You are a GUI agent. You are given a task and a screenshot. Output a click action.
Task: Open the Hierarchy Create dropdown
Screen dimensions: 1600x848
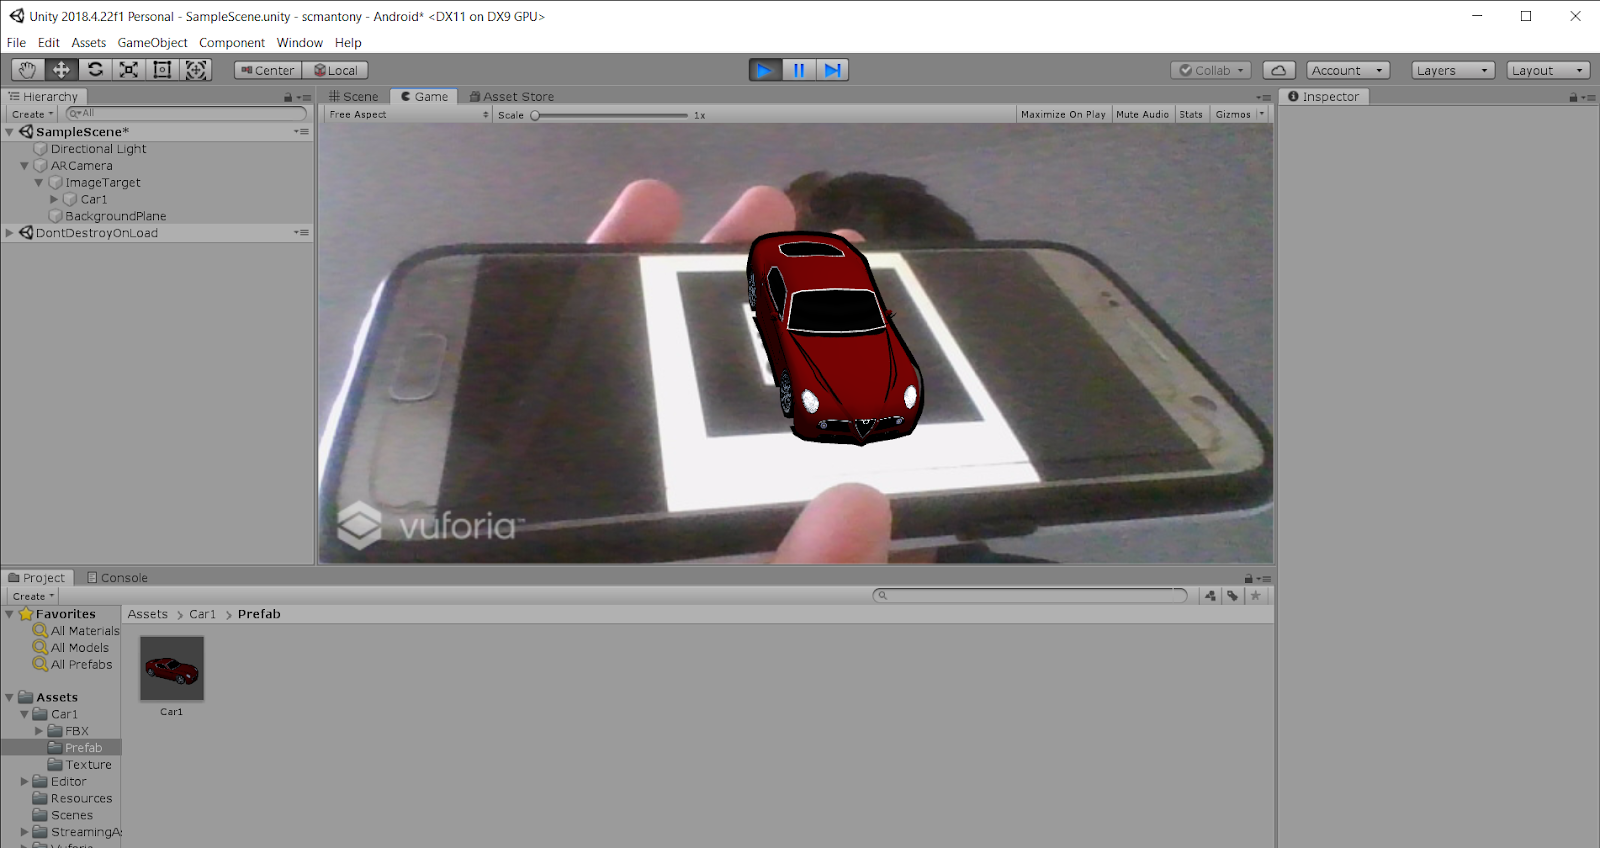coord(32,114)
